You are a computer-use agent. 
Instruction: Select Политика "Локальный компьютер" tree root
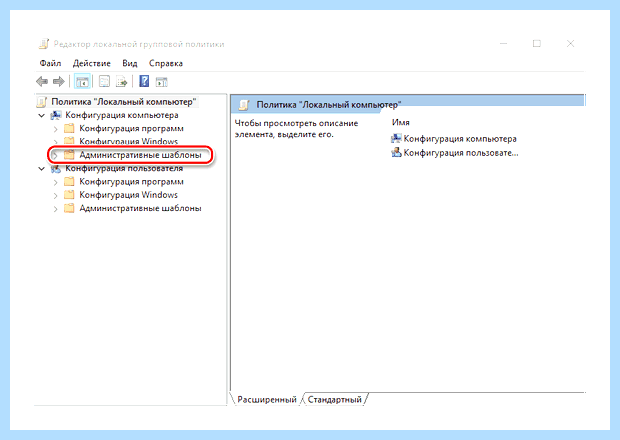pos(124,102)
